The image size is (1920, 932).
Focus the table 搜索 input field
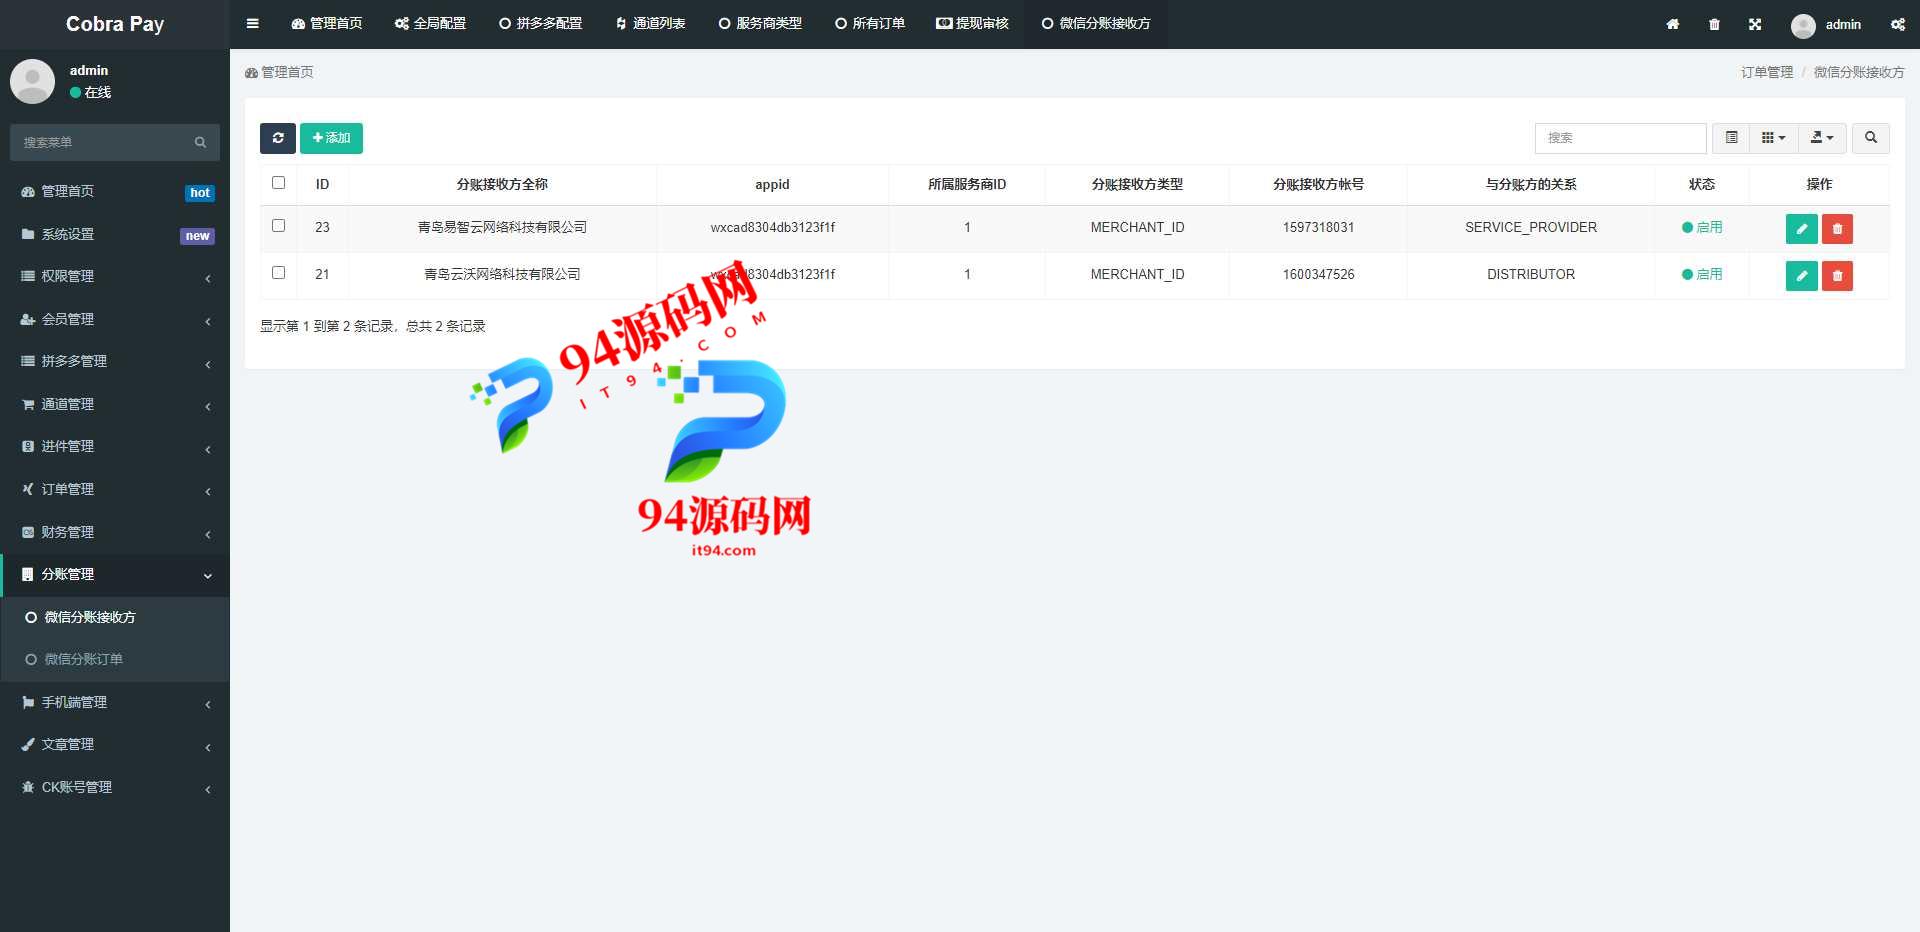coord(1620,138)
